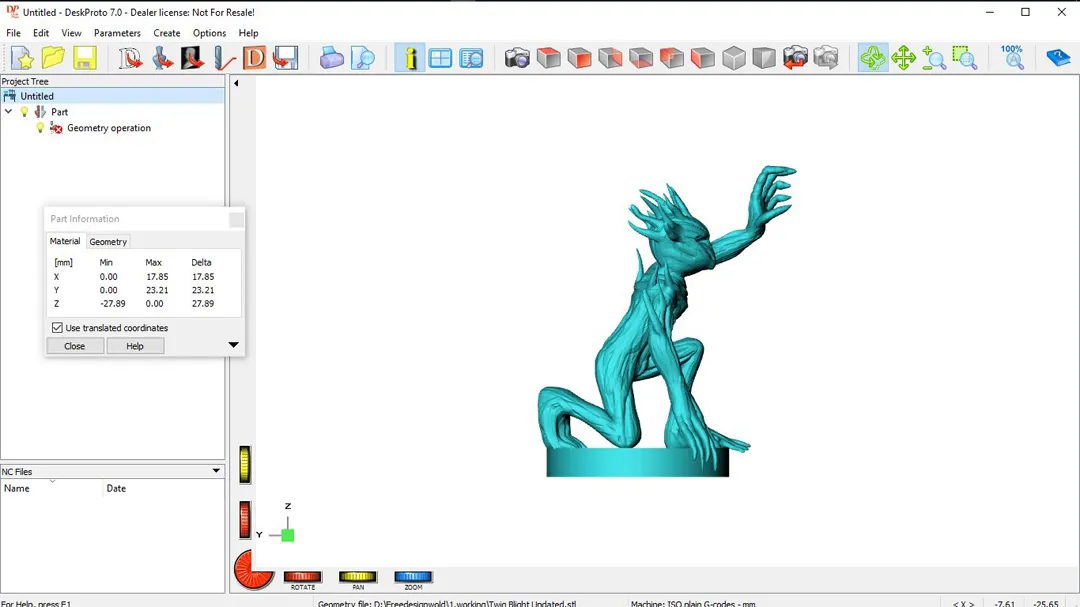
Task: Click the Load geometry vase icon
Action: click(162, 58)
